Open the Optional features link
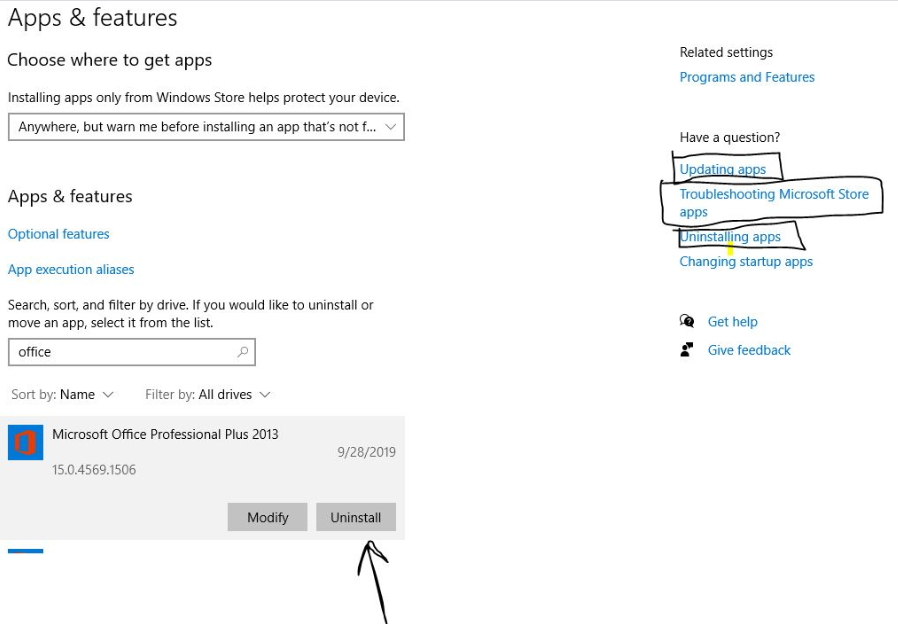The height and width of the screenshot is (624, 898). tap(58, 234)
